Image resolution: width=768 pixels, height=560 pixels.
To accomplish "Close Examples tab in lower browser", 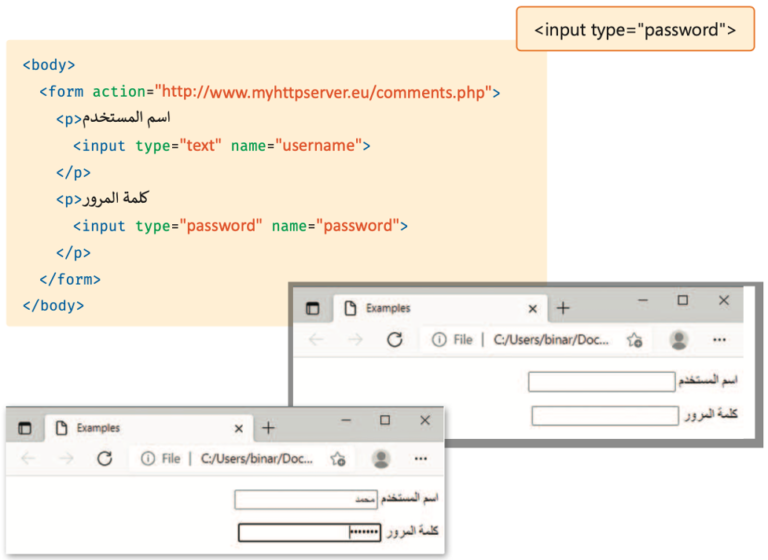I will [x=239, y=428].
